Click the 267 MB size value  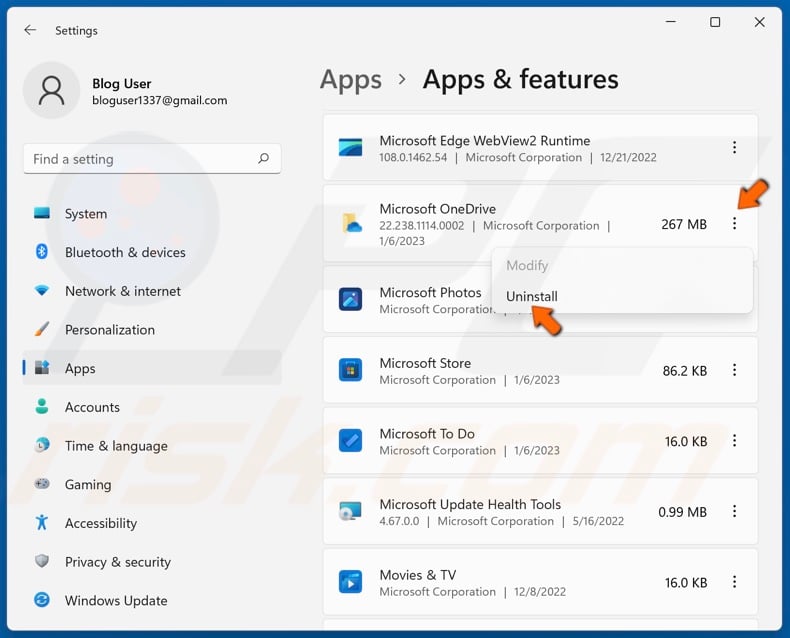coord(684,224)
